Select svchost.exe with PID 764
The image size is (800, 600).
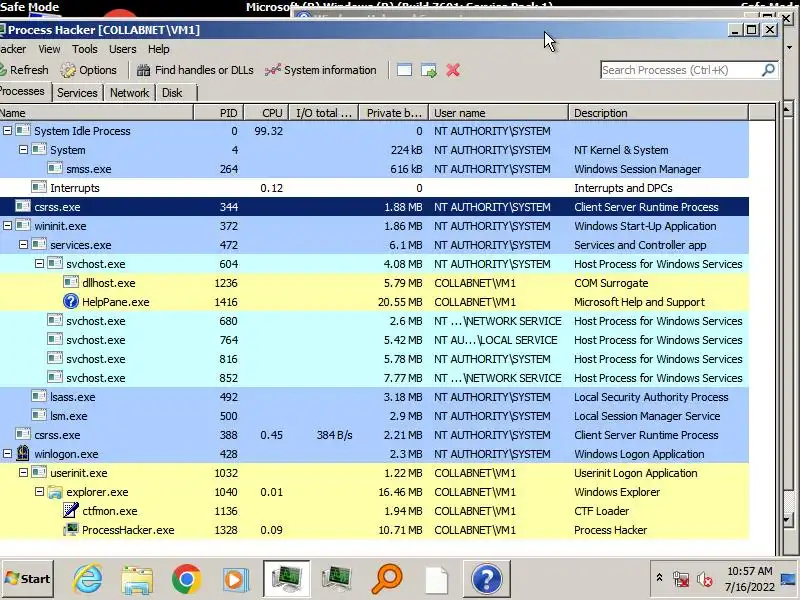374,340
